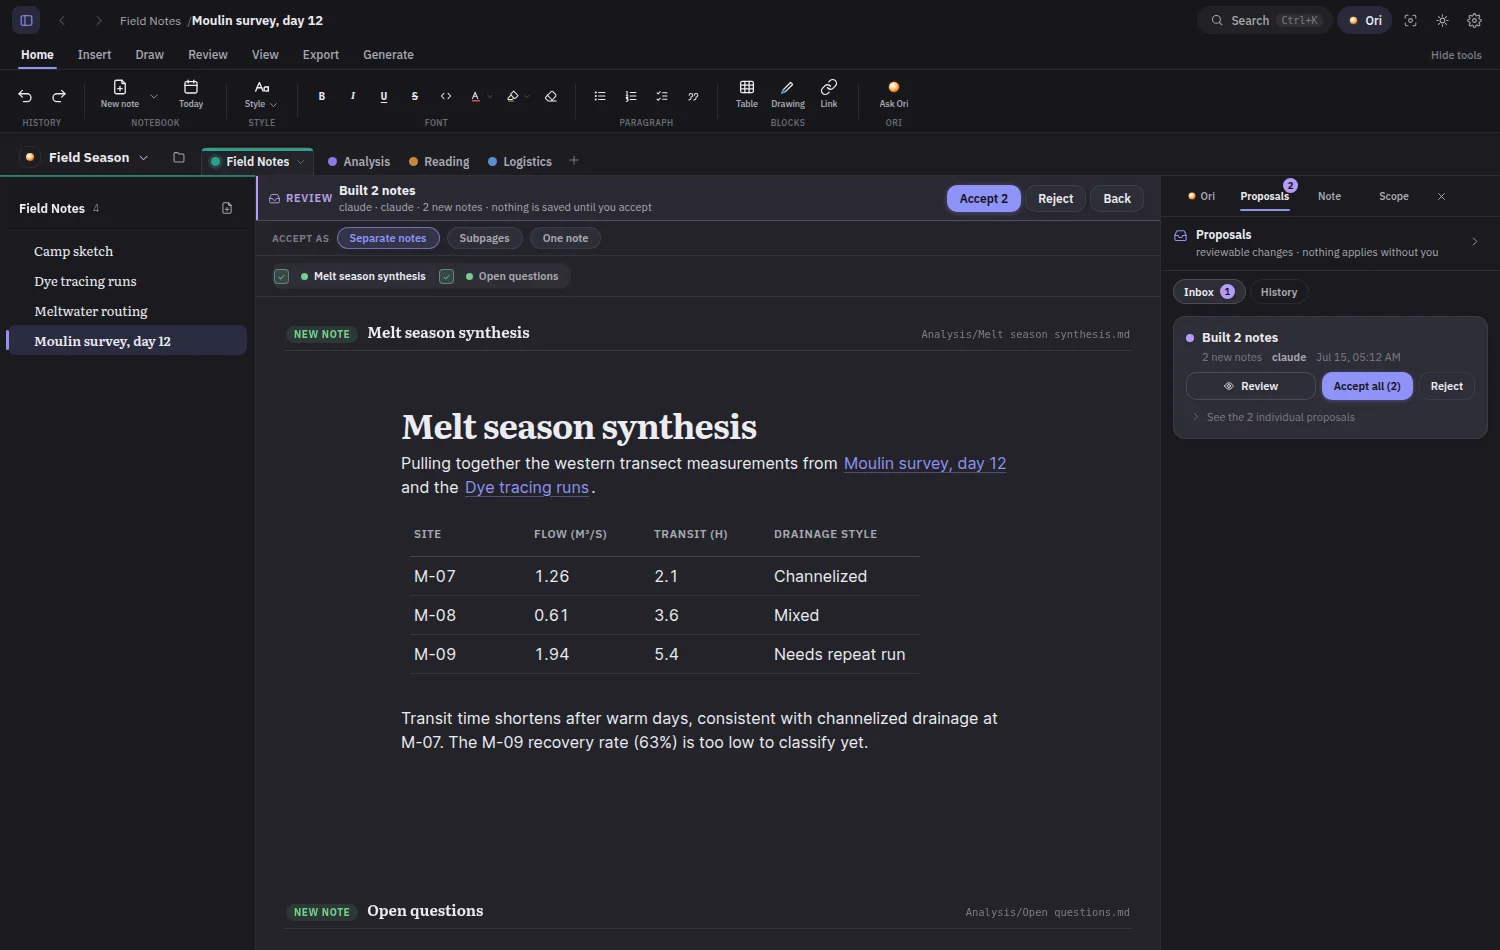Viewport: 1500px width, 950px height.
Task: Open the Style dropdown
Action: click(261, 94)
